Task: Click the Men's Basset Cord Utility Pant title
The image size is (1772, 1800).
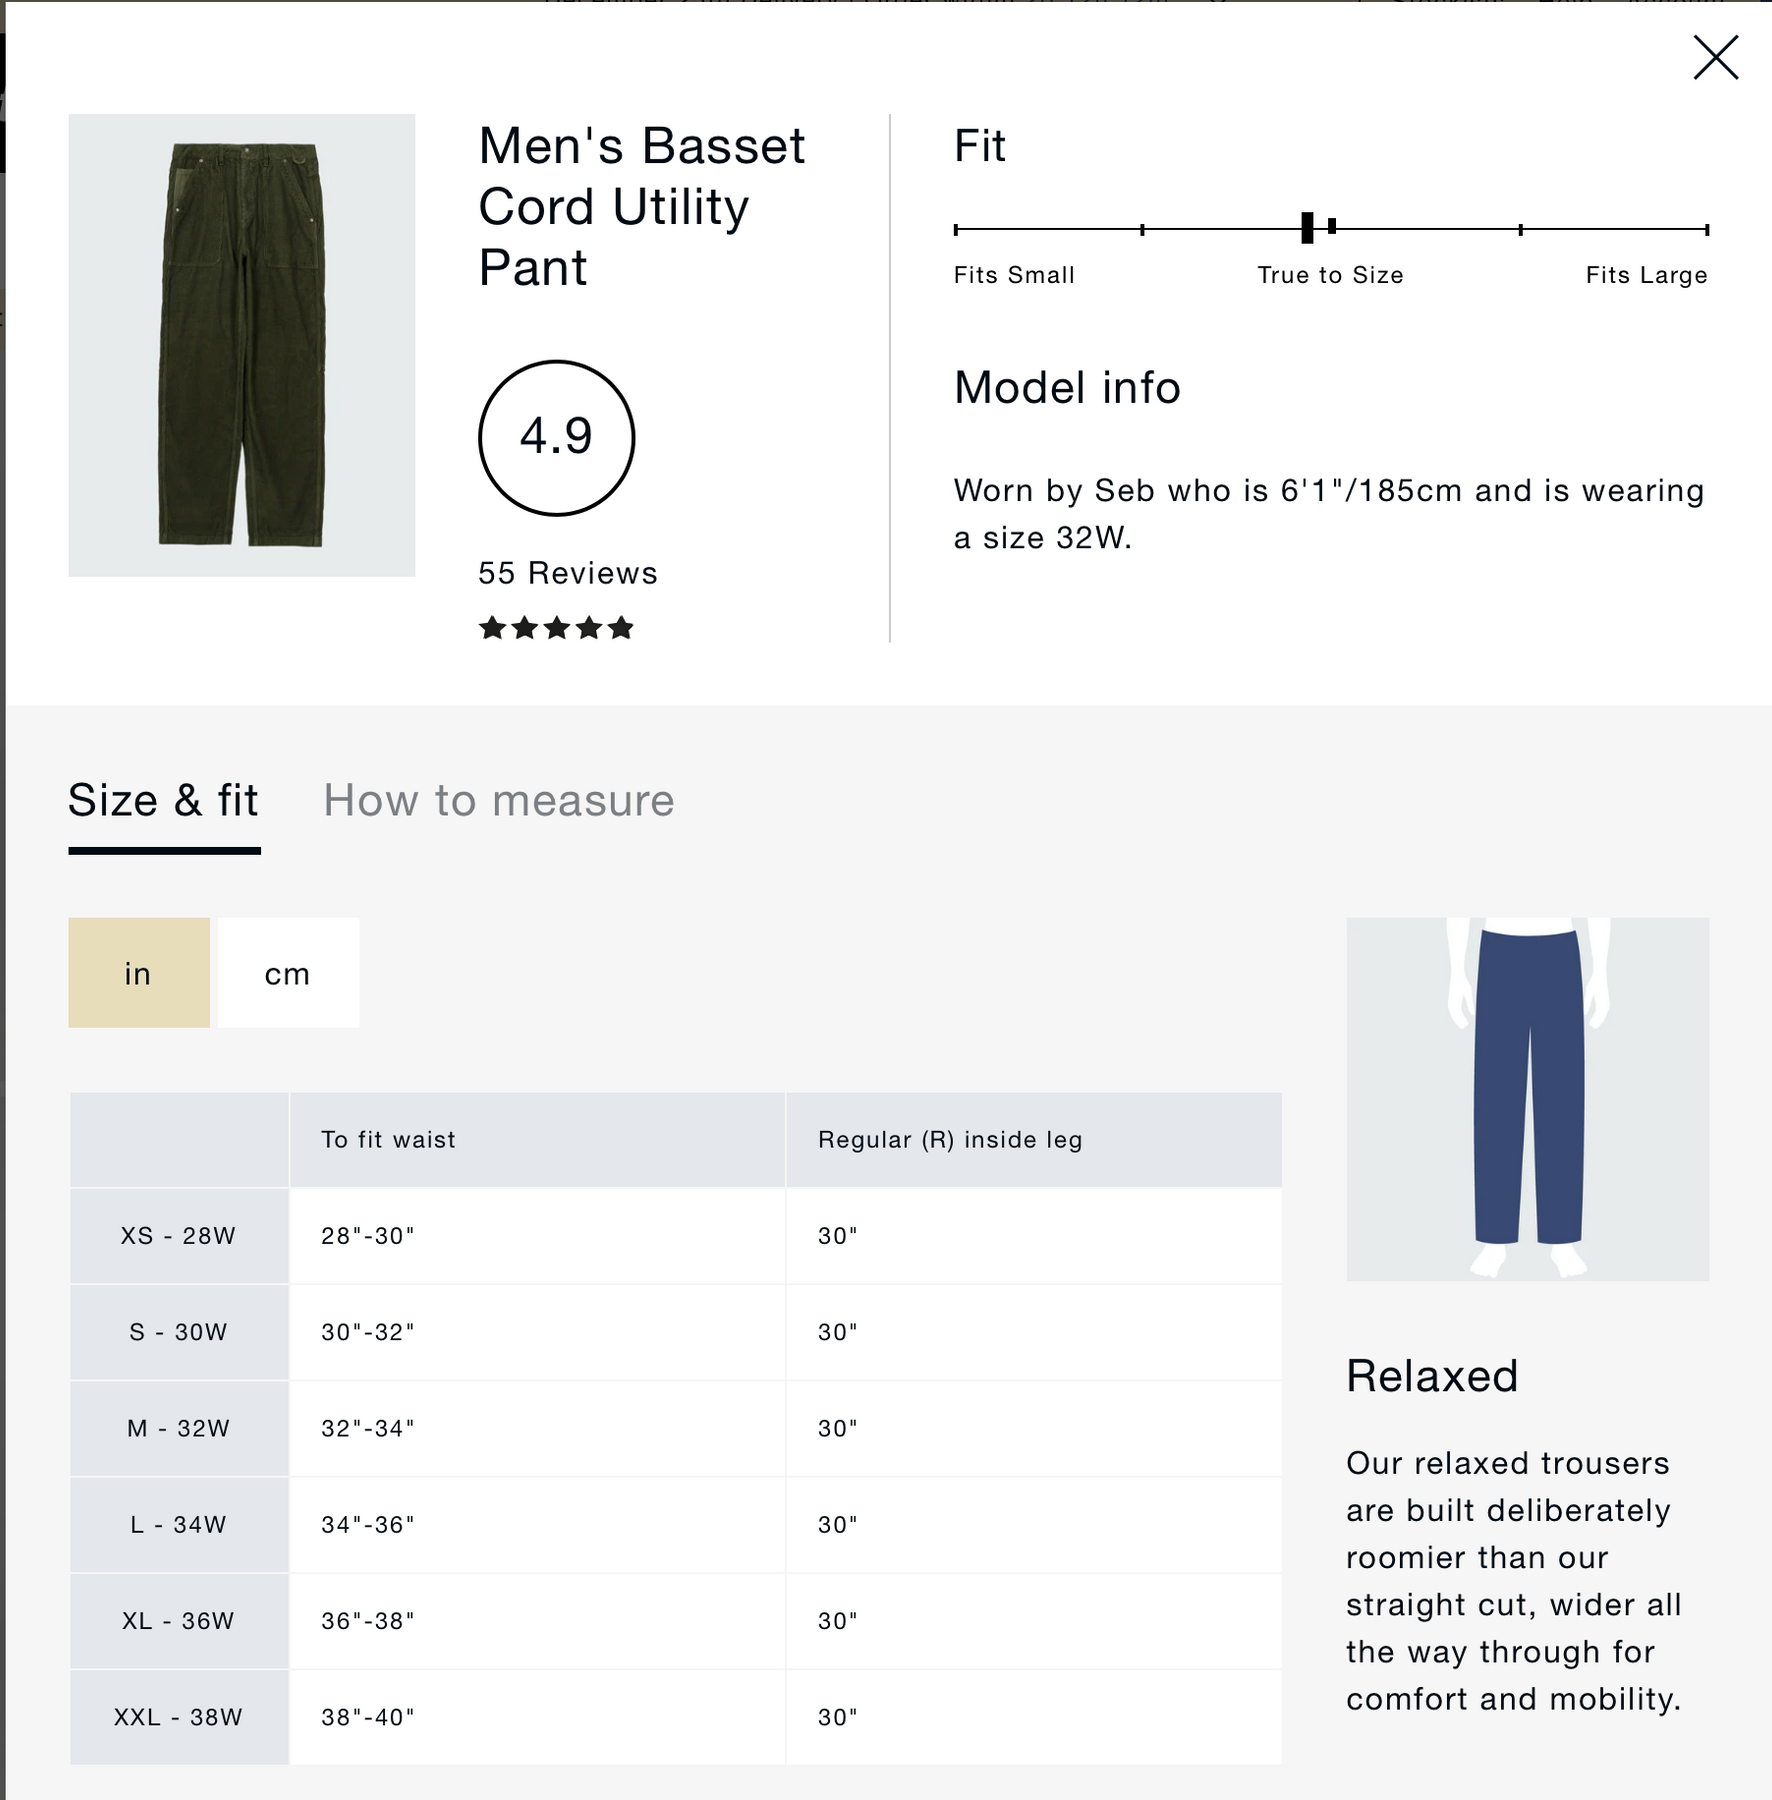Action: pos(641,206)
